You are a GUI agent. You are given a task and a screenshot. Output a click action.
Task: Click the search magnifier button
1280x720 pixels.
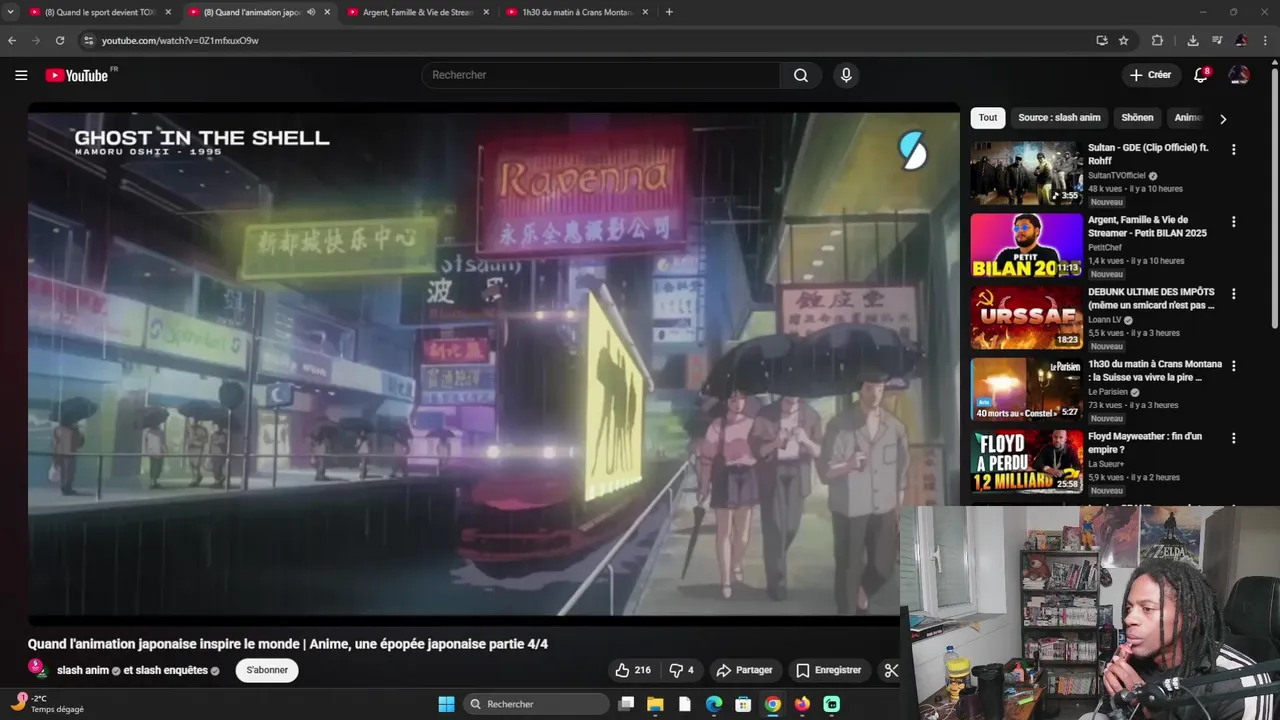pyautogui.click(x=801, y=75)
